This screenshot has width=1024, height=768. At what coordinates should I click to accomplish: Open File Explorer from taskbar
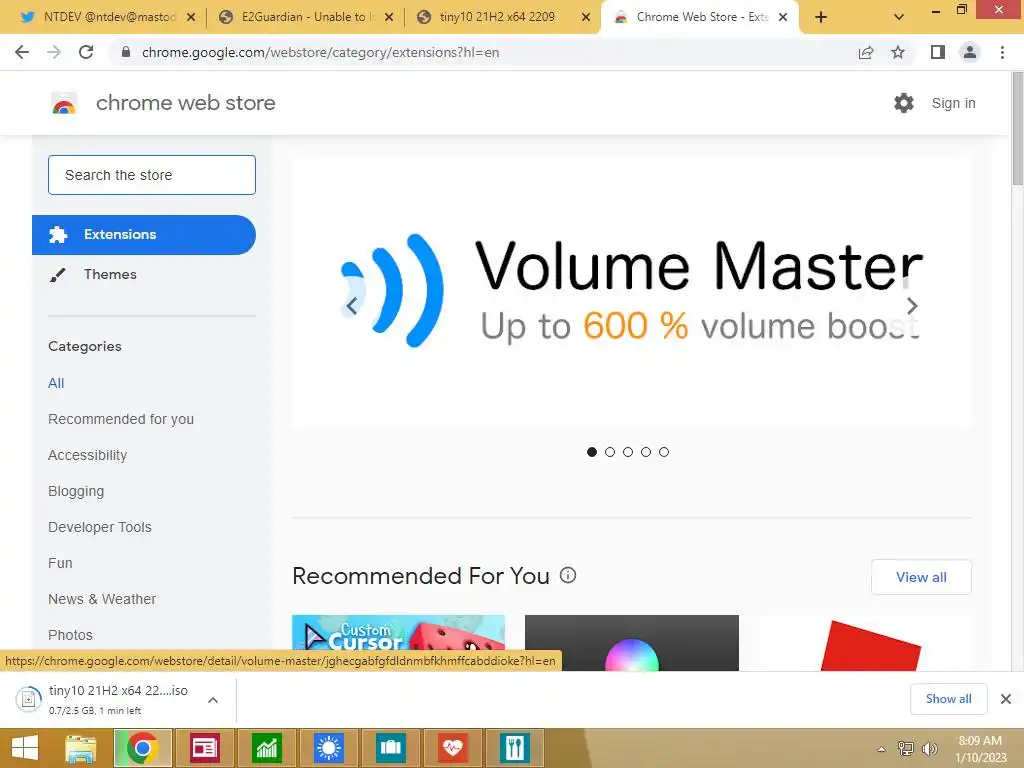(x=80, y=748)
